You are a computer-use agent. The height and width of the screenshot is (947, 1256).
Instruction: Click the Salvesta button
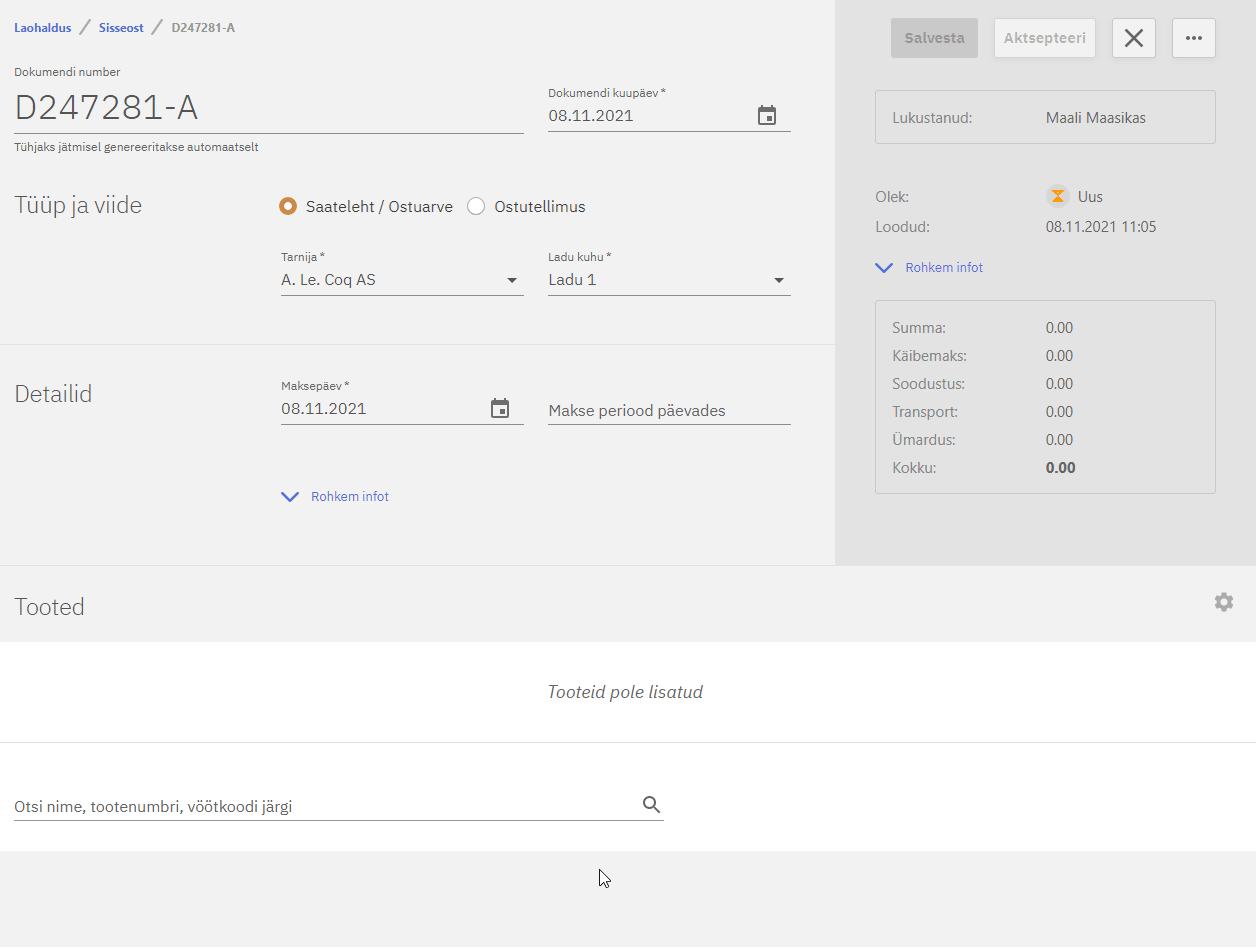[x=934, y=38]
